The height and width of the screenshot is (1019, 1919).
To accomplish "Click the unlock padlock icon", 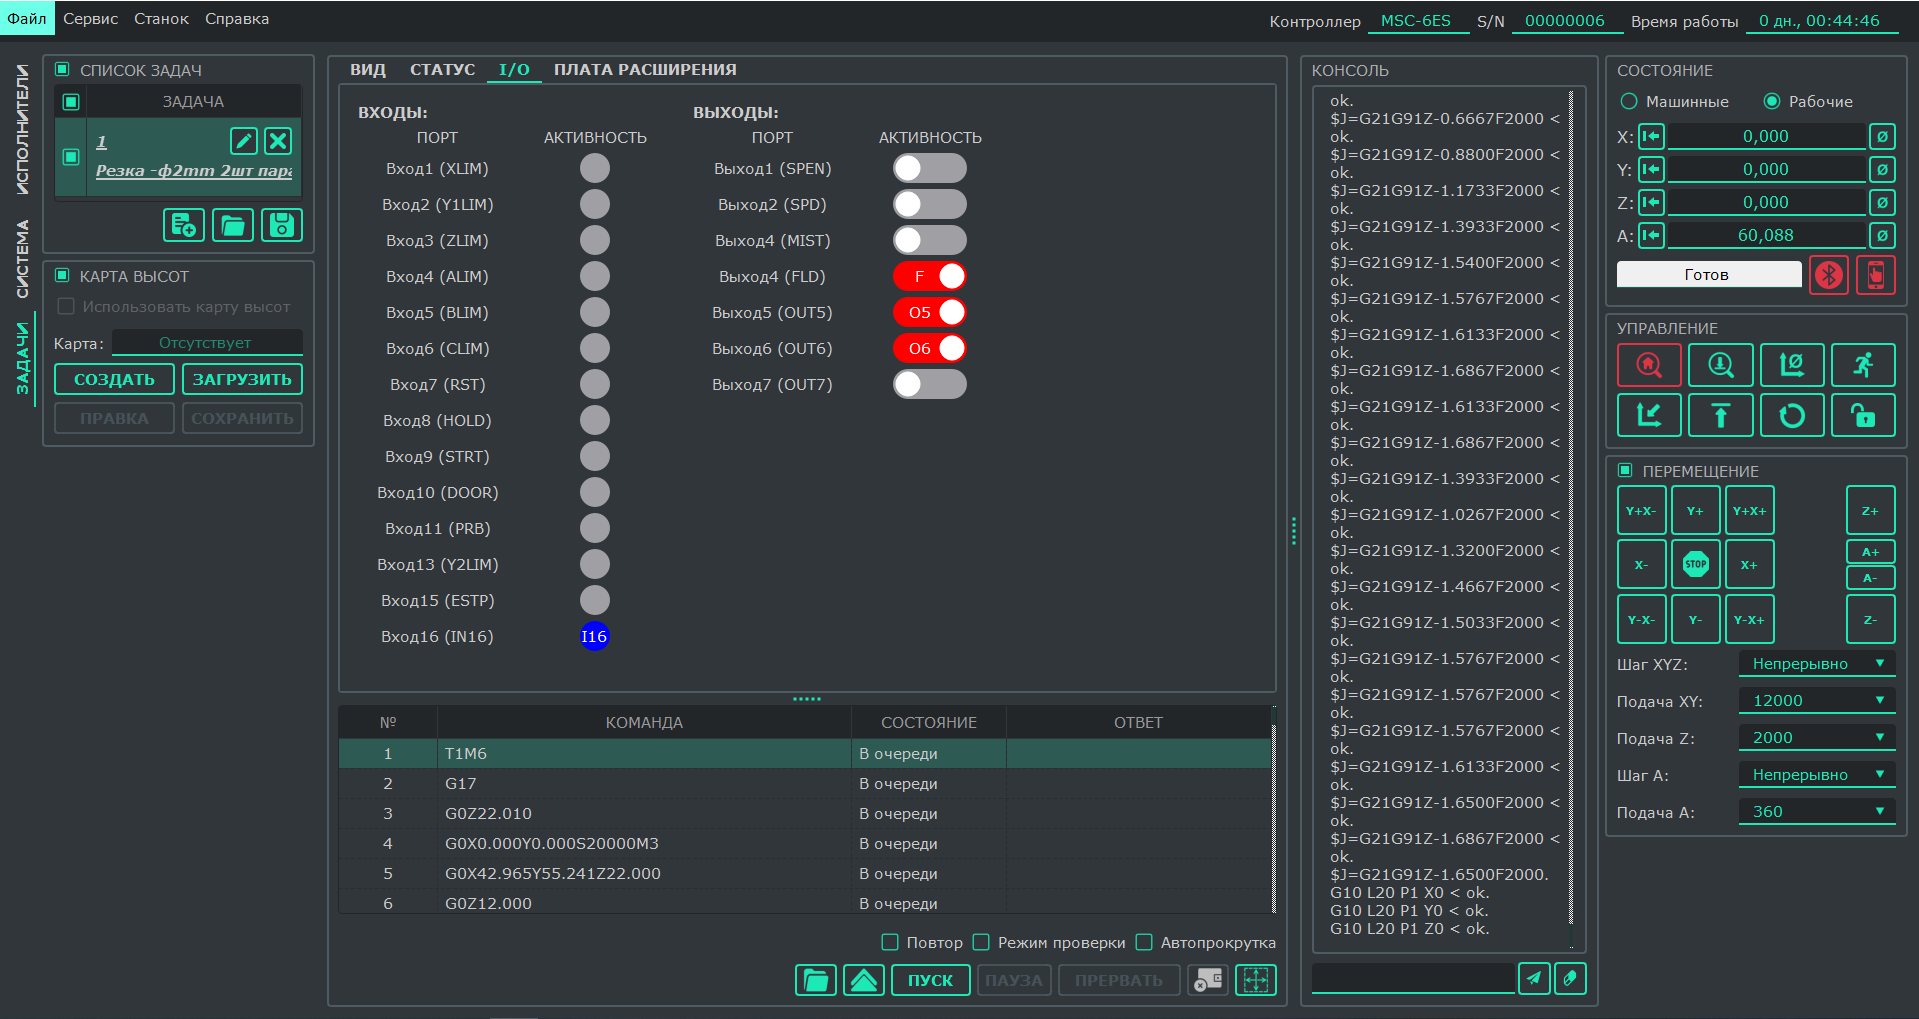I will coord(1863,415).
